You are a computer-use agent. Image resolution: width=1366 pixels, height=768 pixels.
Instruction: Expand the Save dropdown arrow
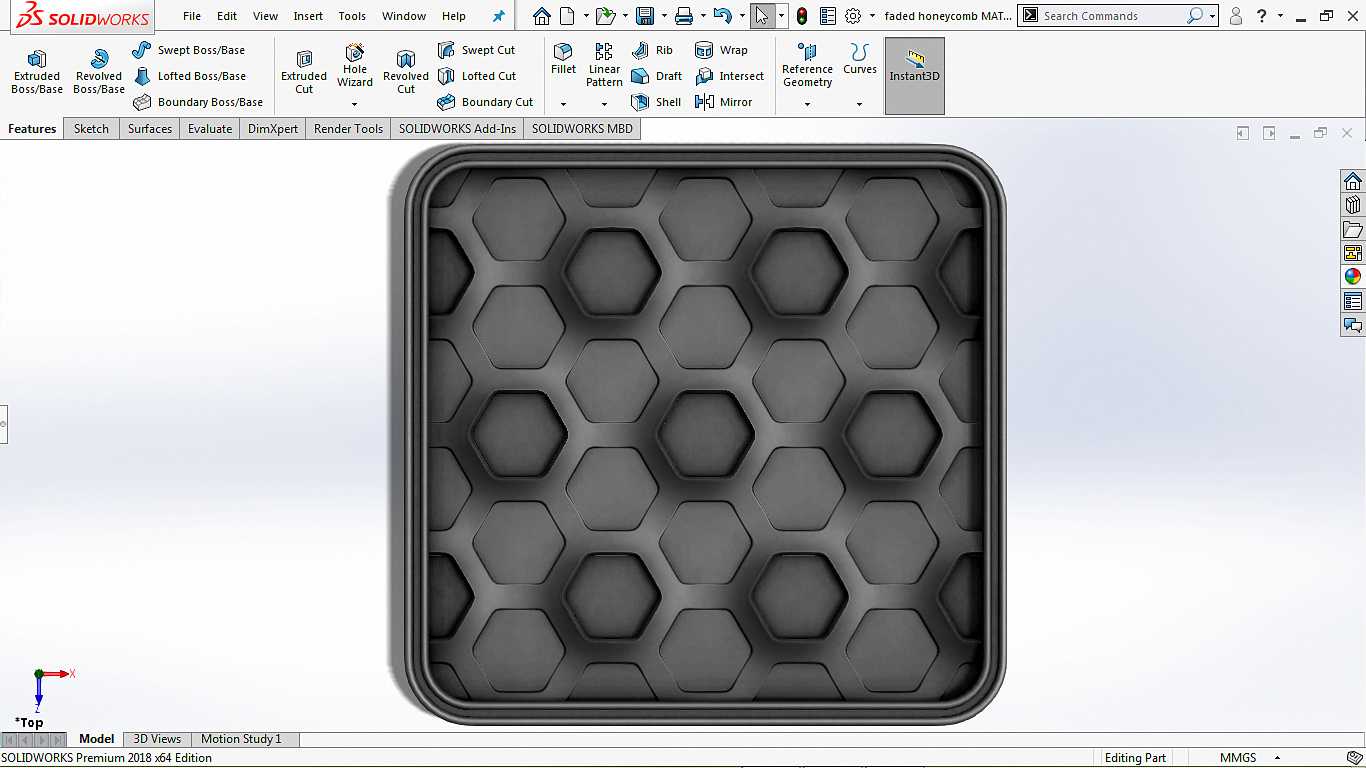664,16
